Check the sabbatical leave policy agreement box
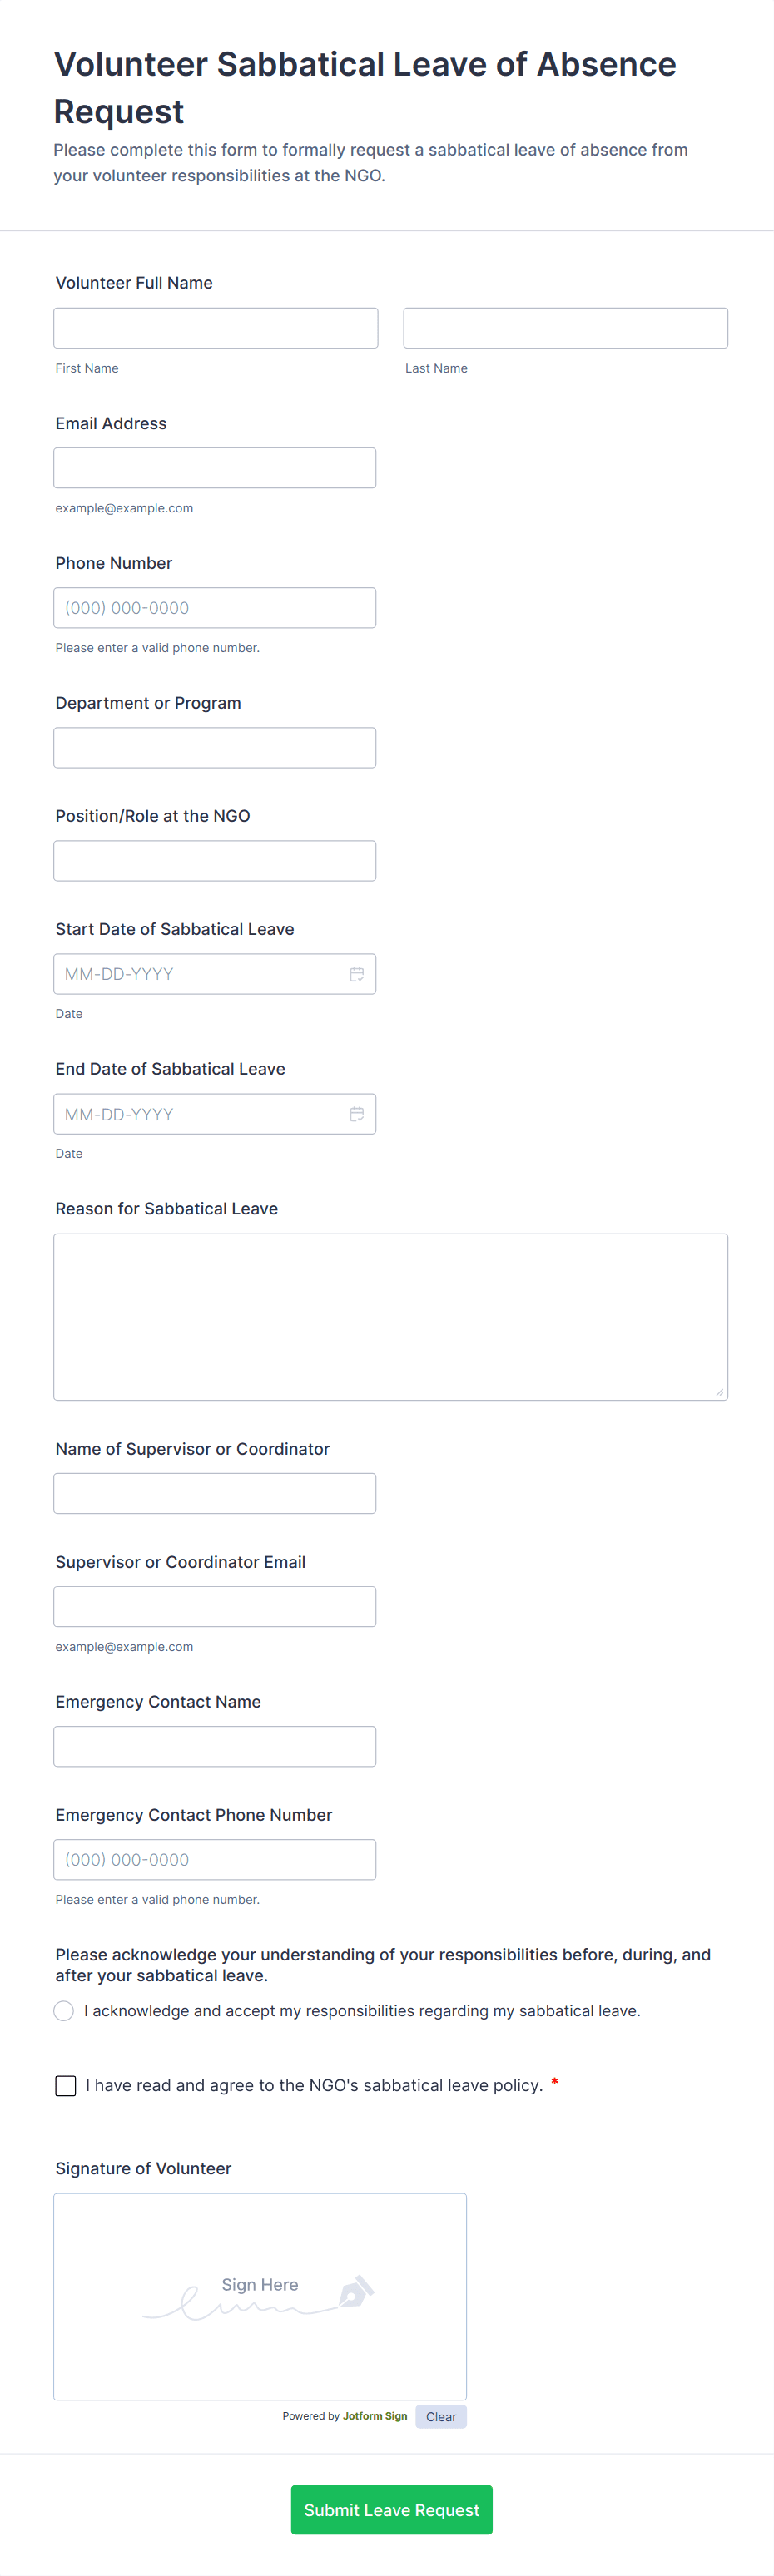Viewport: 774px width, 2576px height. [66, 2086]
